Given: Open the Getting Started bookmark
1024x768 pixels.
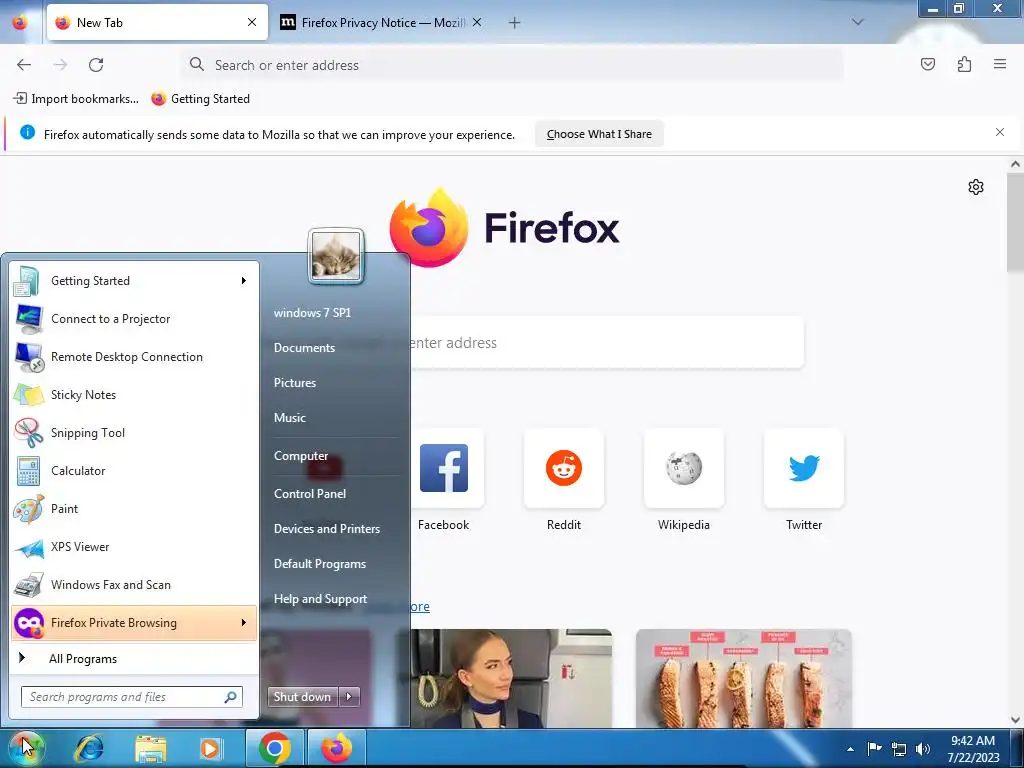Looking at the screenshot, I should click(x=201, y=99).
